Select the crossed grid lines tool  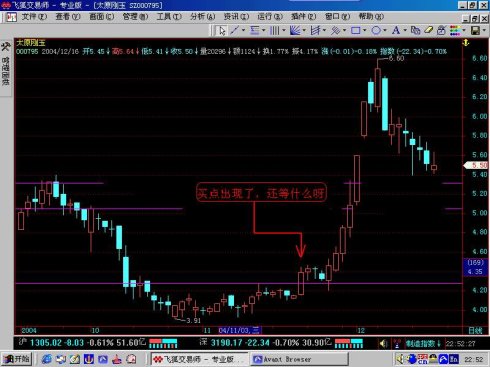335,30
